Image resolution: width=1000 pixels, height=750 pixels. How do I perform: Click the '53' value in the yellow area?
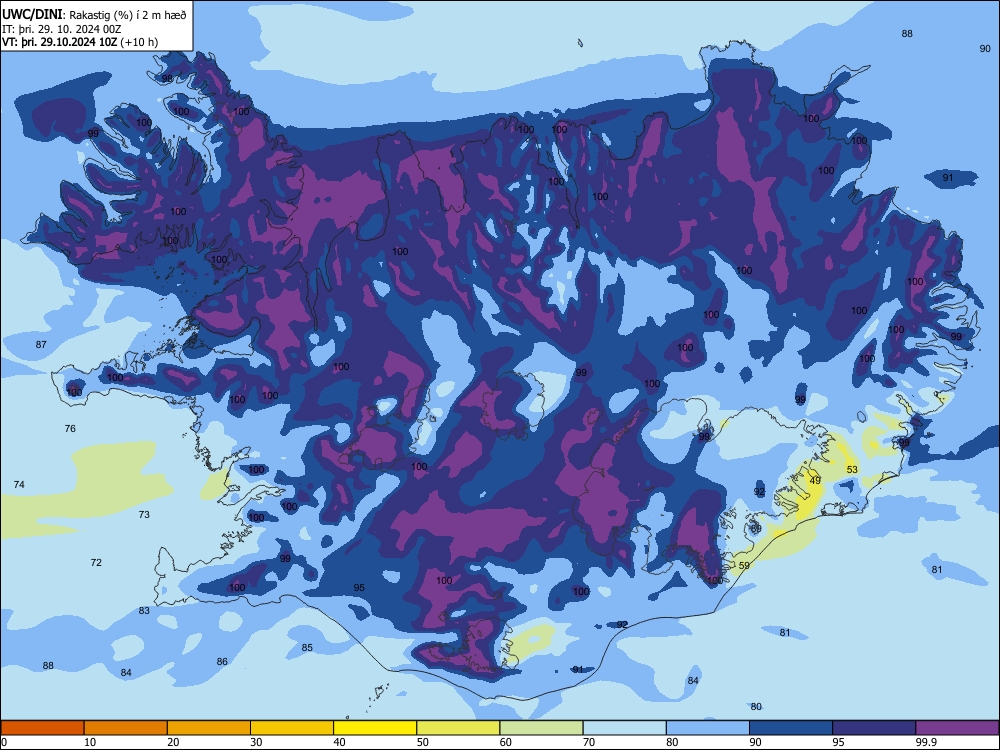(x=852, y=469)
